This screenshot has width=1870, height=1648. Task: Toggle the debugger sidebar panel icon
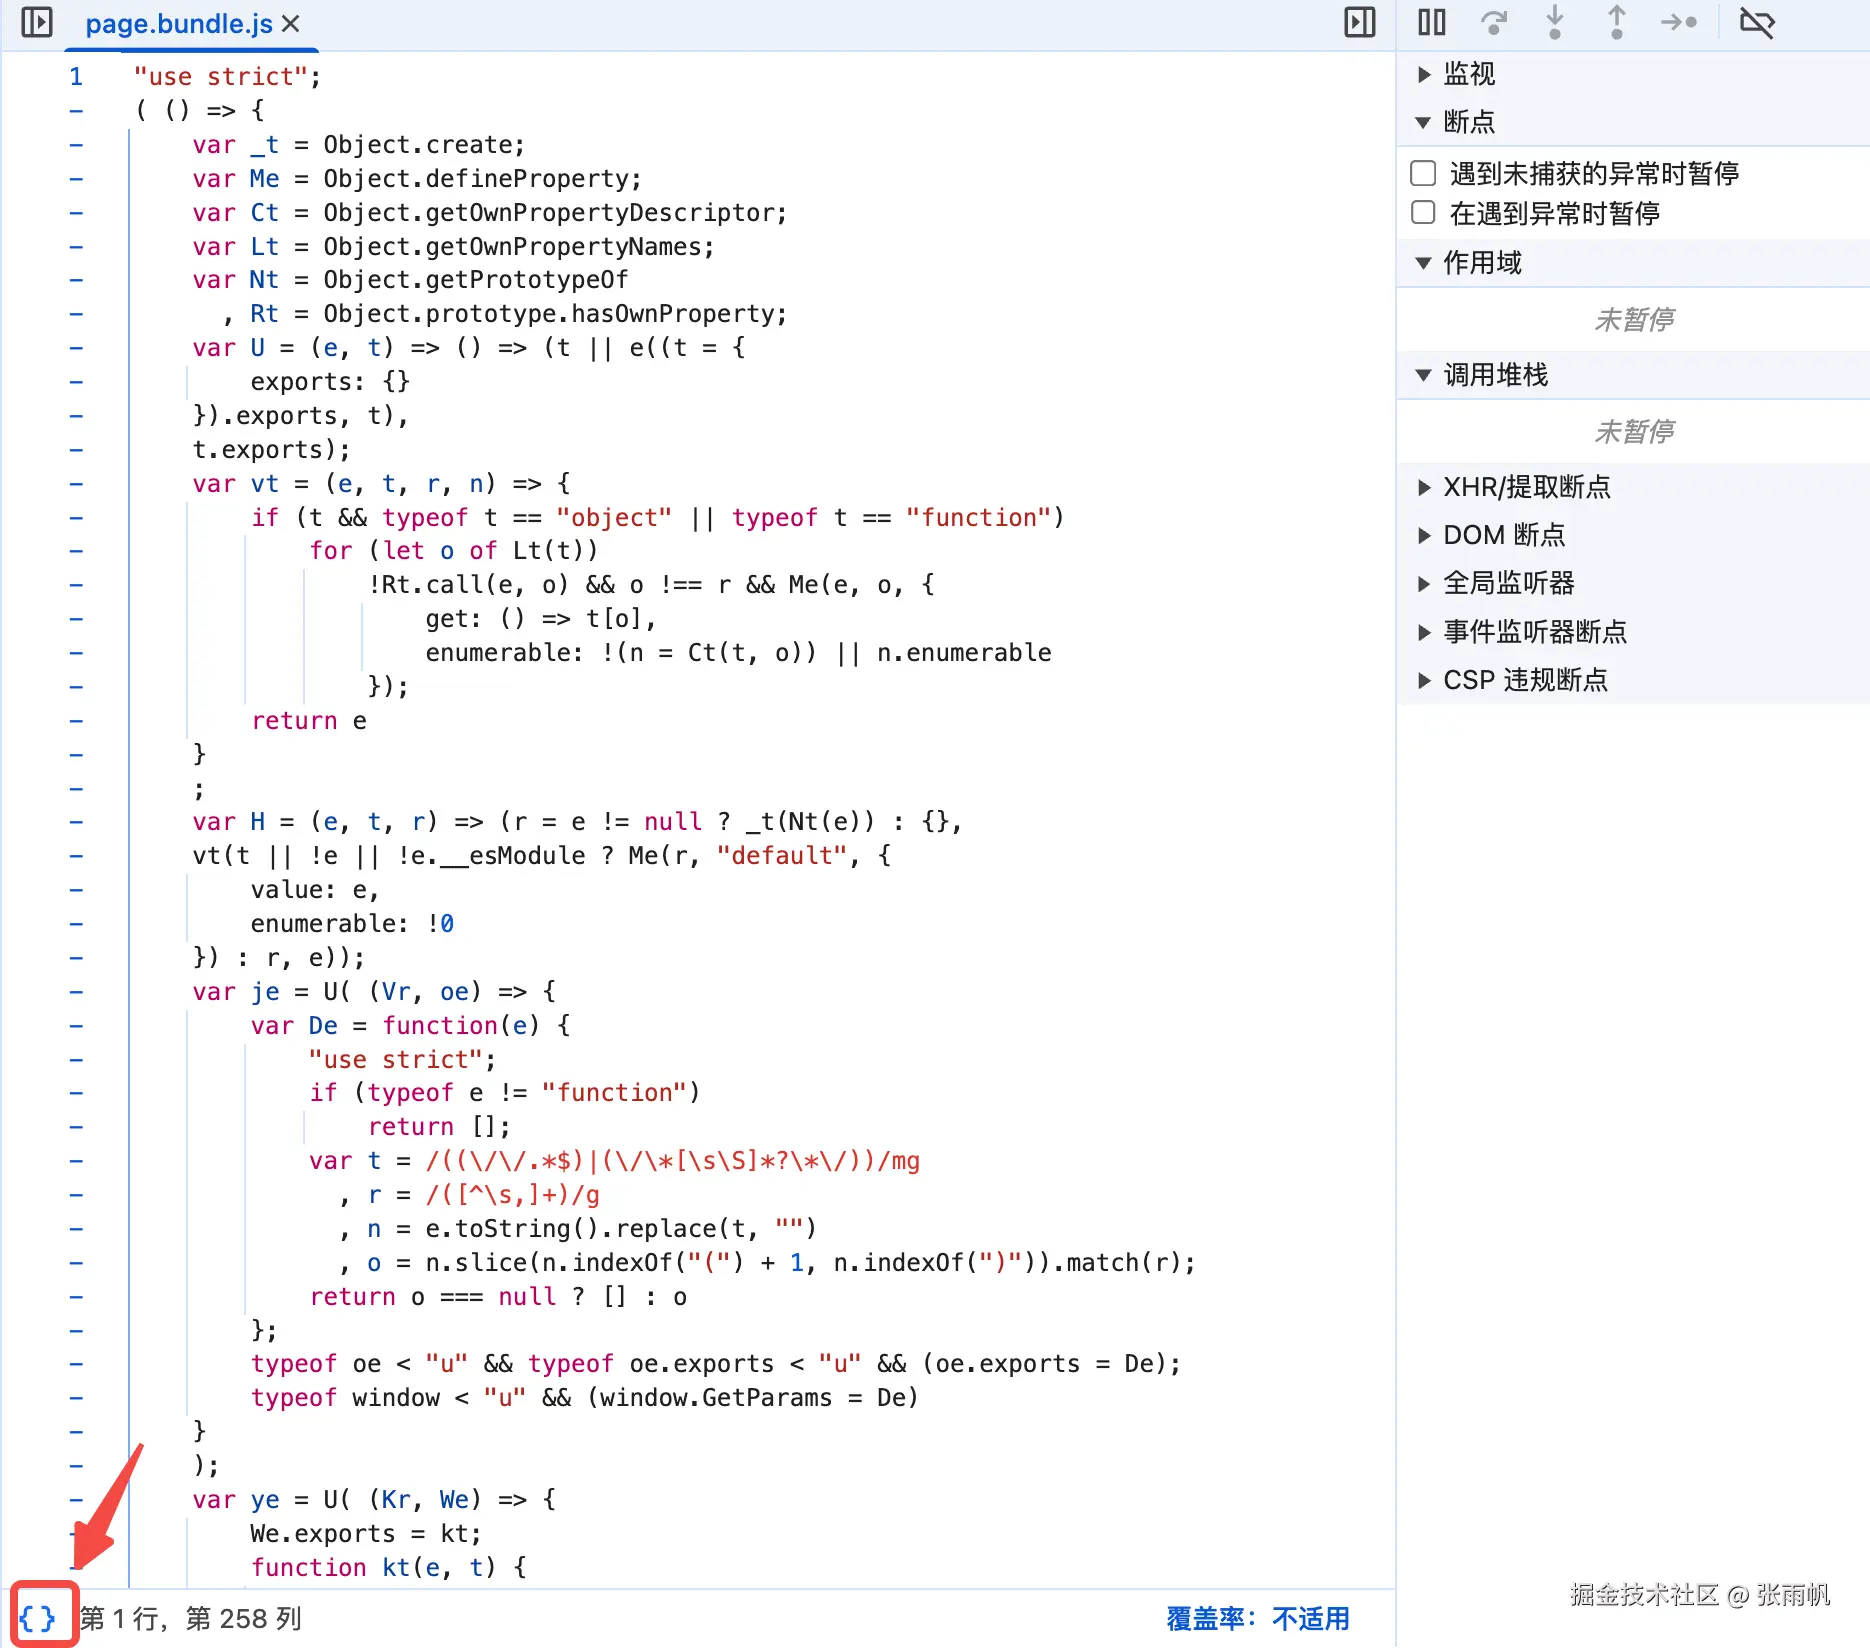tap(1359, 22)
